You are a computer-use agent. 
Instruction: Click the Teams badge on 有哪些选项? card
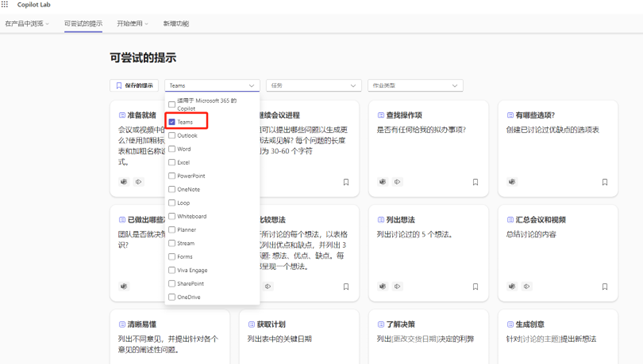(x=512, y=182)
